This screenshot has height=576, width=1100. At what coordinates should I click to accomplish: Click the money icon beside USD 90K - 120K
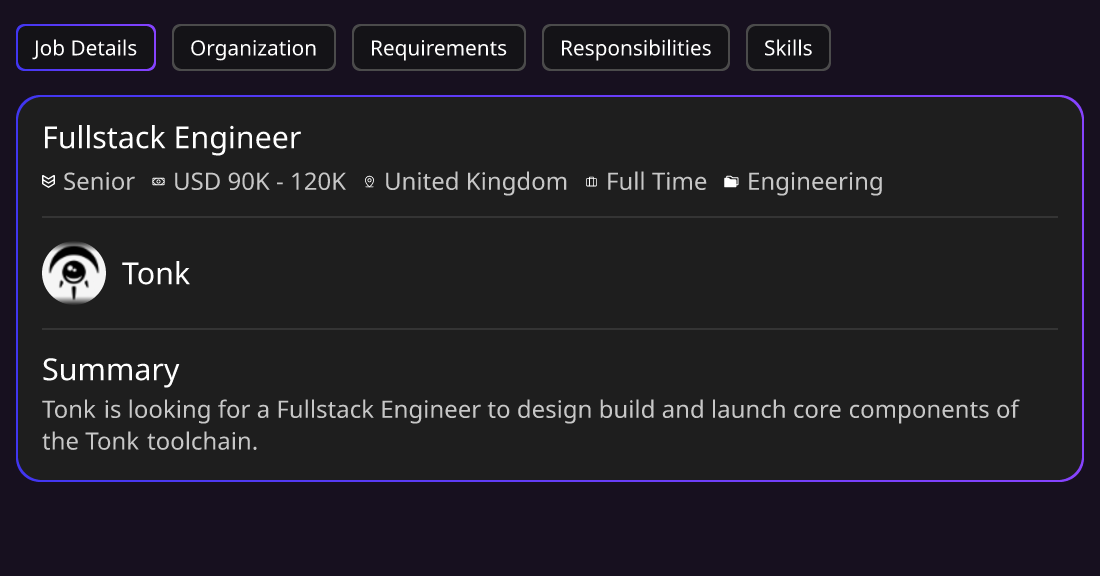[159, 182]
